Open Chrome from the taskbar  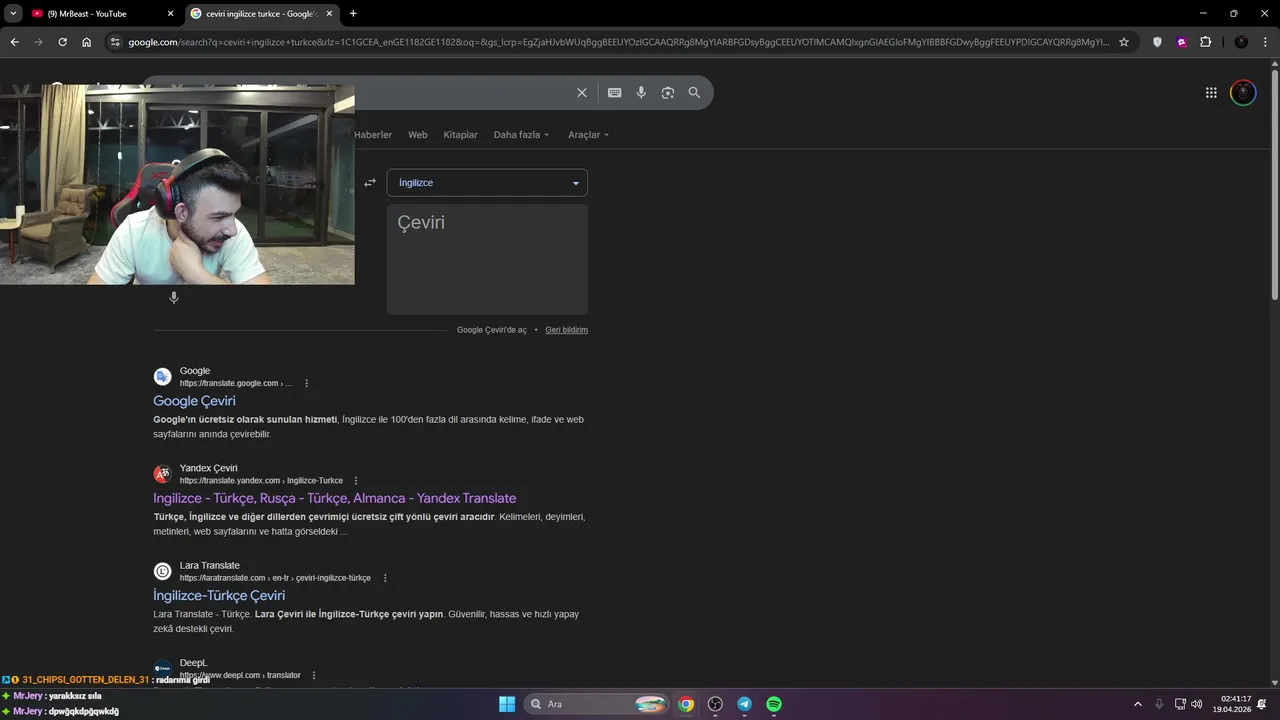pyautogui.click(x=686, y=704)
